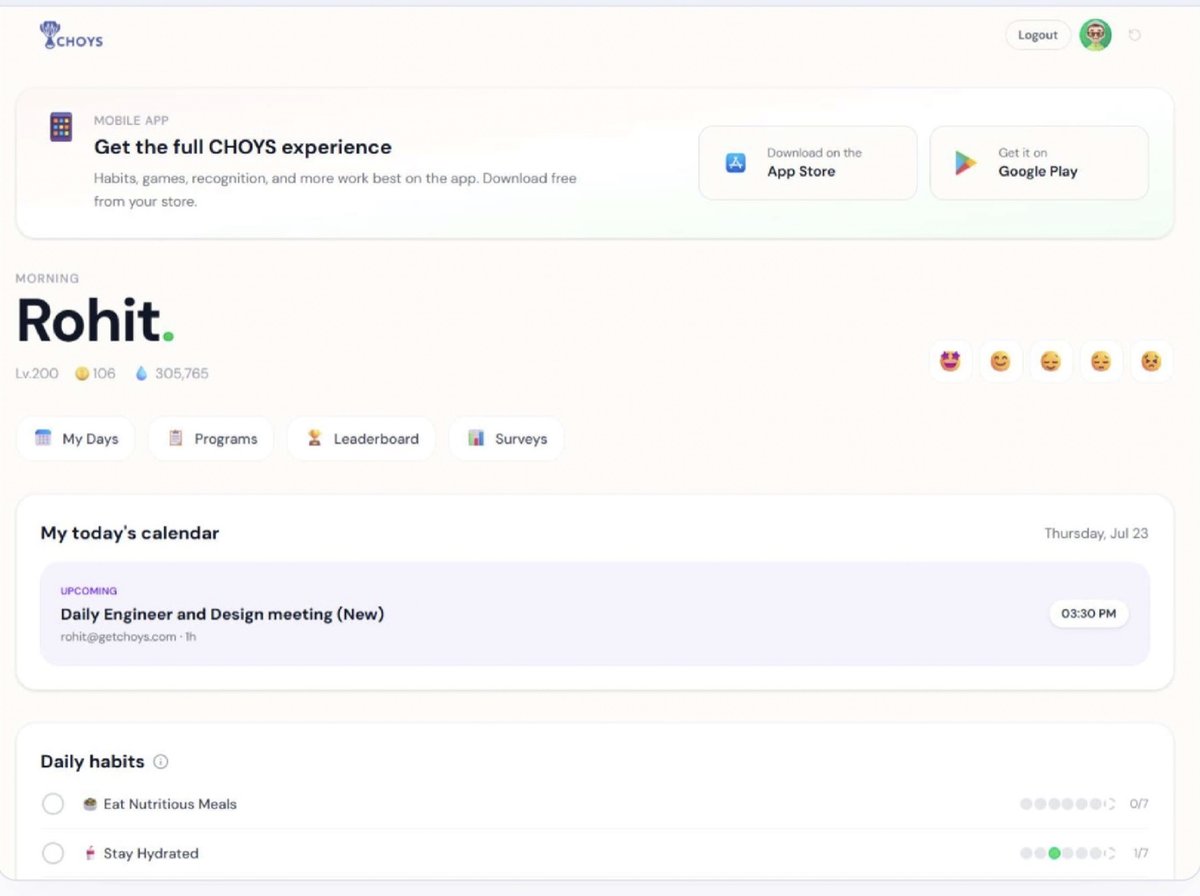Click the mobile app phone icon
The width and height of the screenshot is (1200, 896).
[x=61, y=127]
